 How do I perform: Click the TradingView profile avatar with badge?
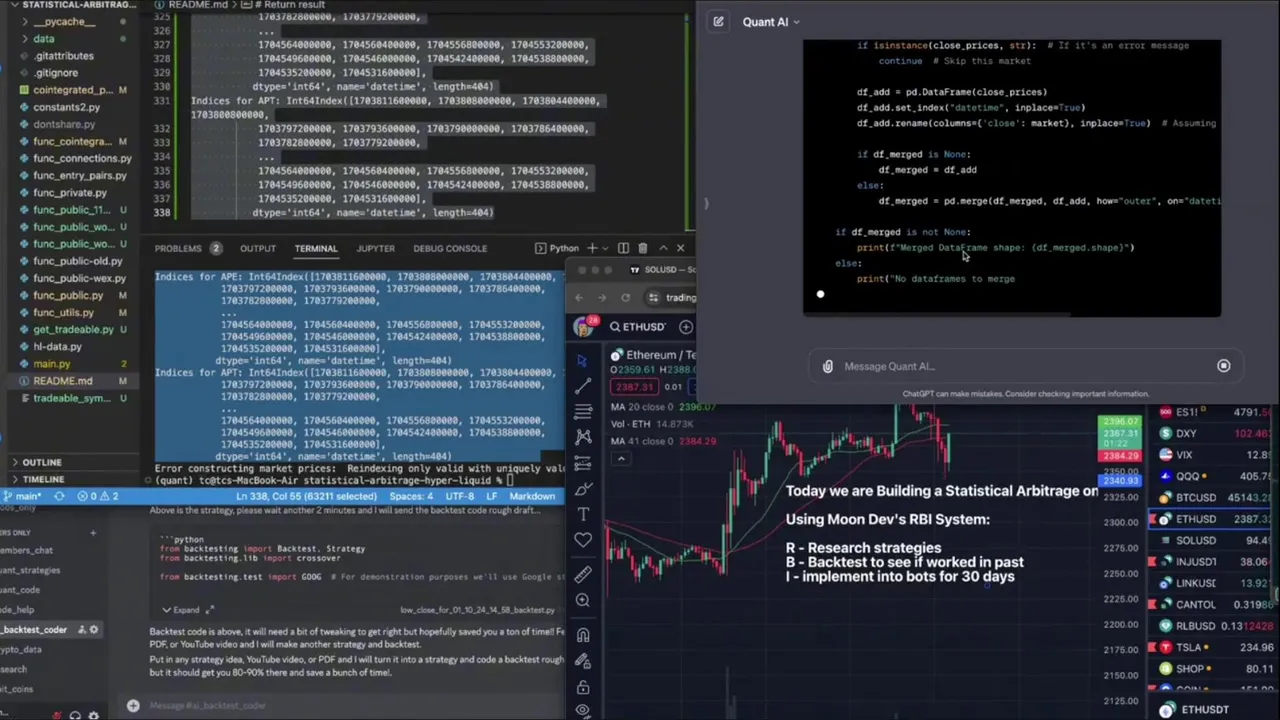pyautogui.click(x=583, y=326)
